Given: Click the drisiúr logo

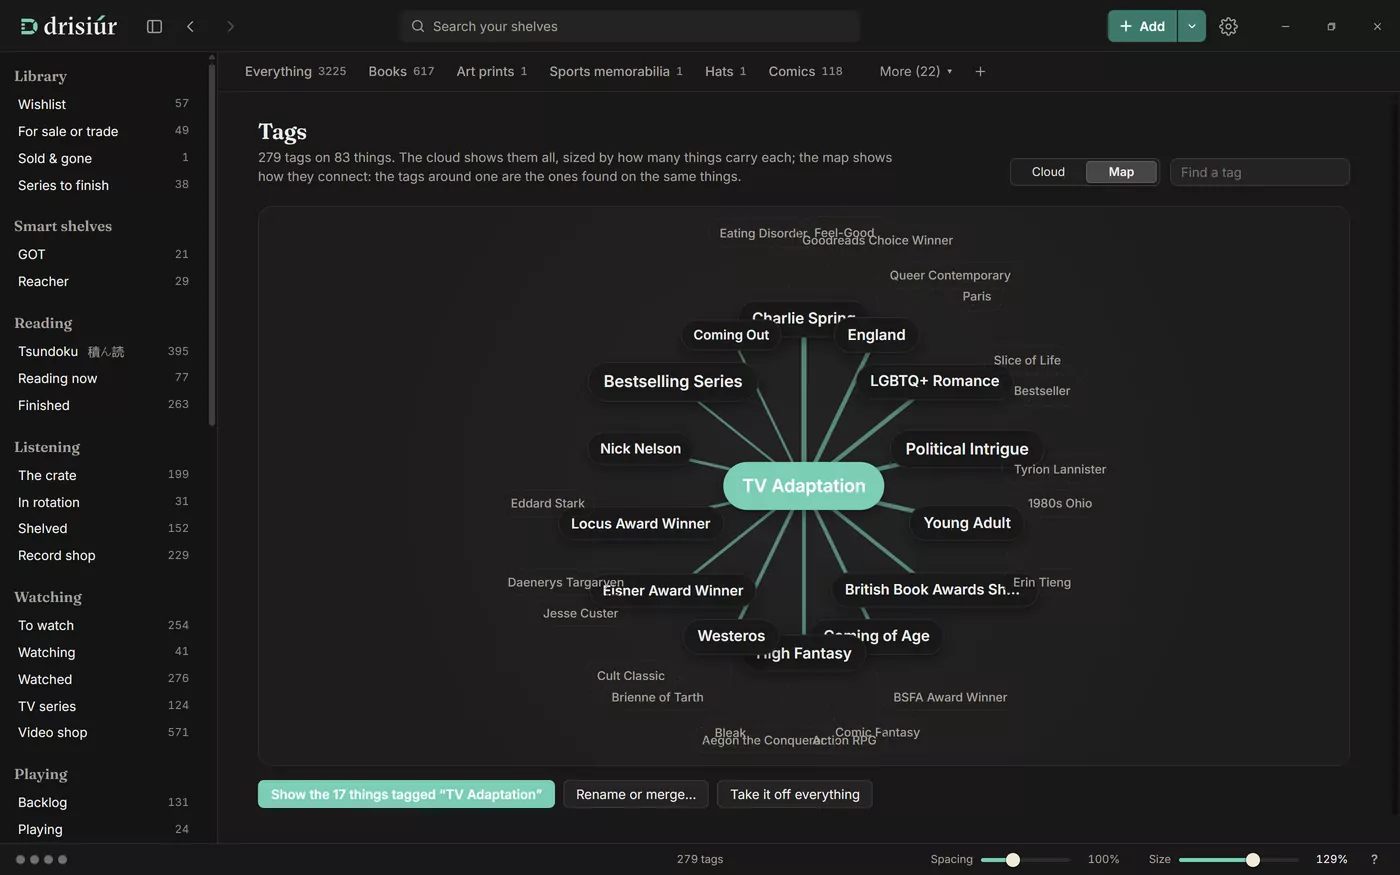Looking at the screenshot, I should tap(68, 26).
